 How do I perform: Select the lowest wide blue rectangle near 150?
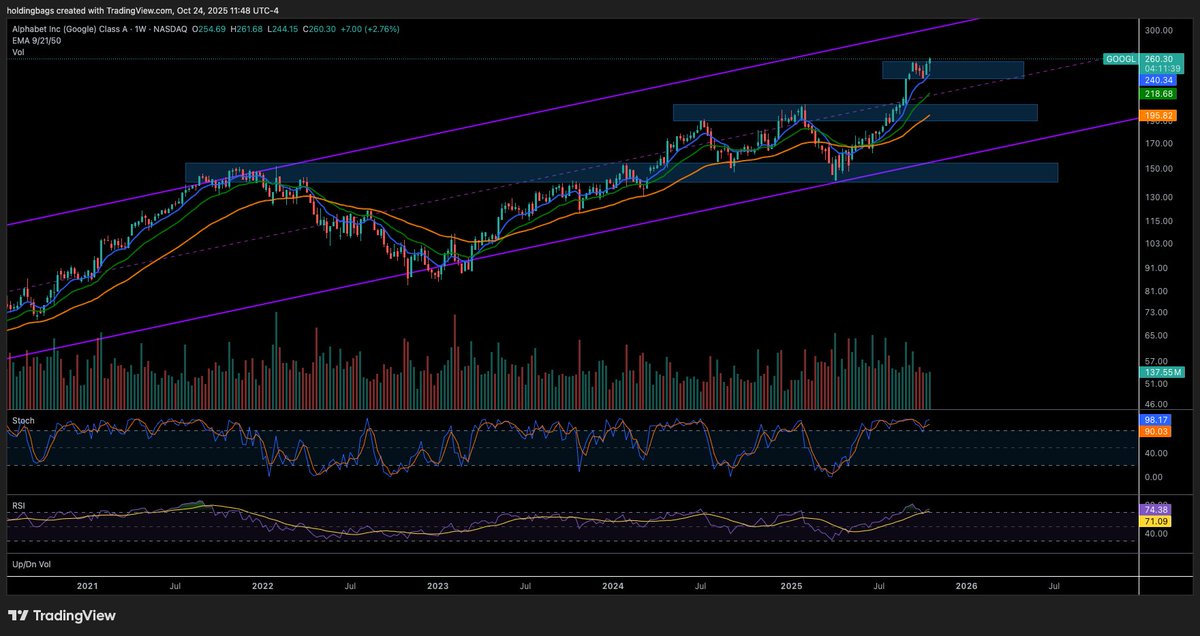tap(621, 172)
